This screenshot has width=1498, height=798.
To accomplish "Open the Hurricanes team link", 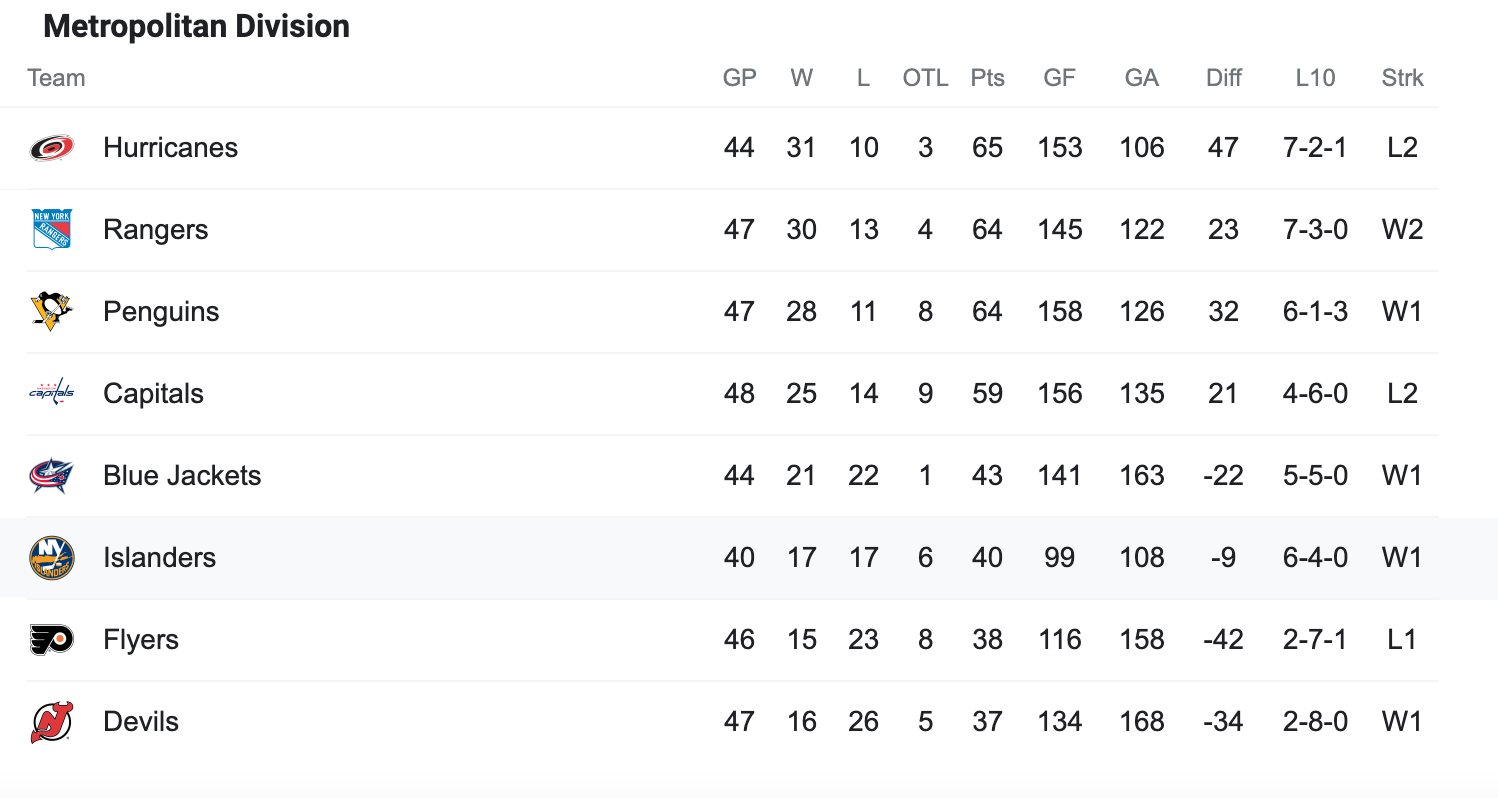I will [x=170, y=148].
